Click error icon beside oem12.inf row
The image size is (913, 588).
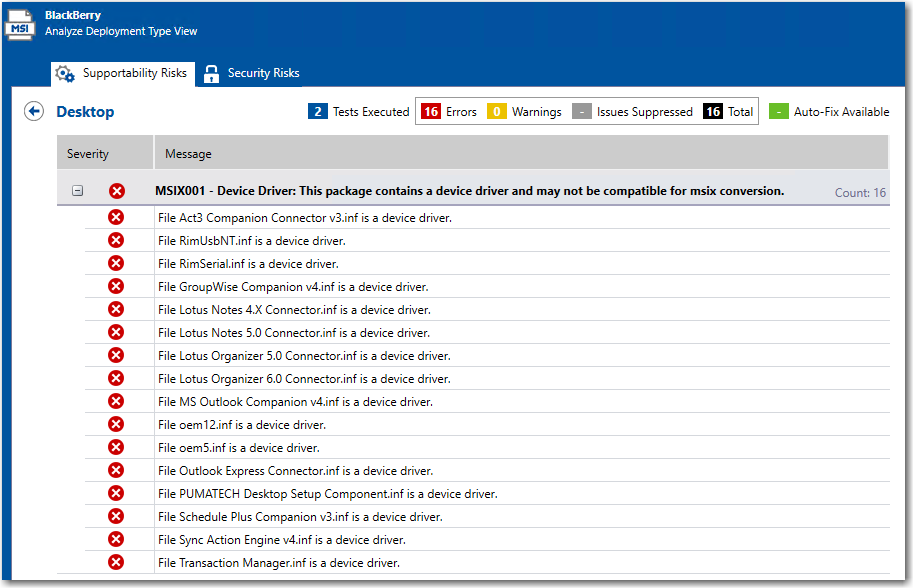pyautogui.click(x=116, y=424)
